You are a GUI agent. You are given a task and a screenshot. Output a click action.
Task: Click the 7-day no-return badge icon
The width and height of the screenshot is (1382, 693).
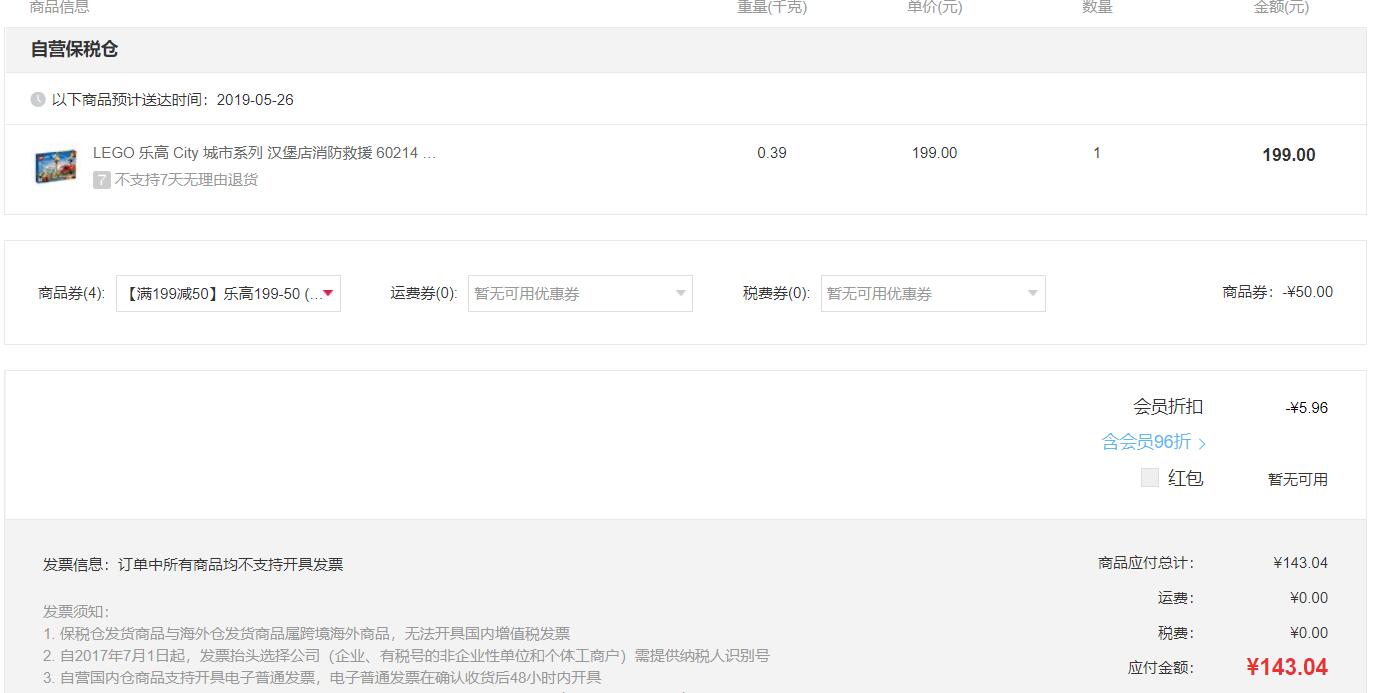click(x=101, y=180)
